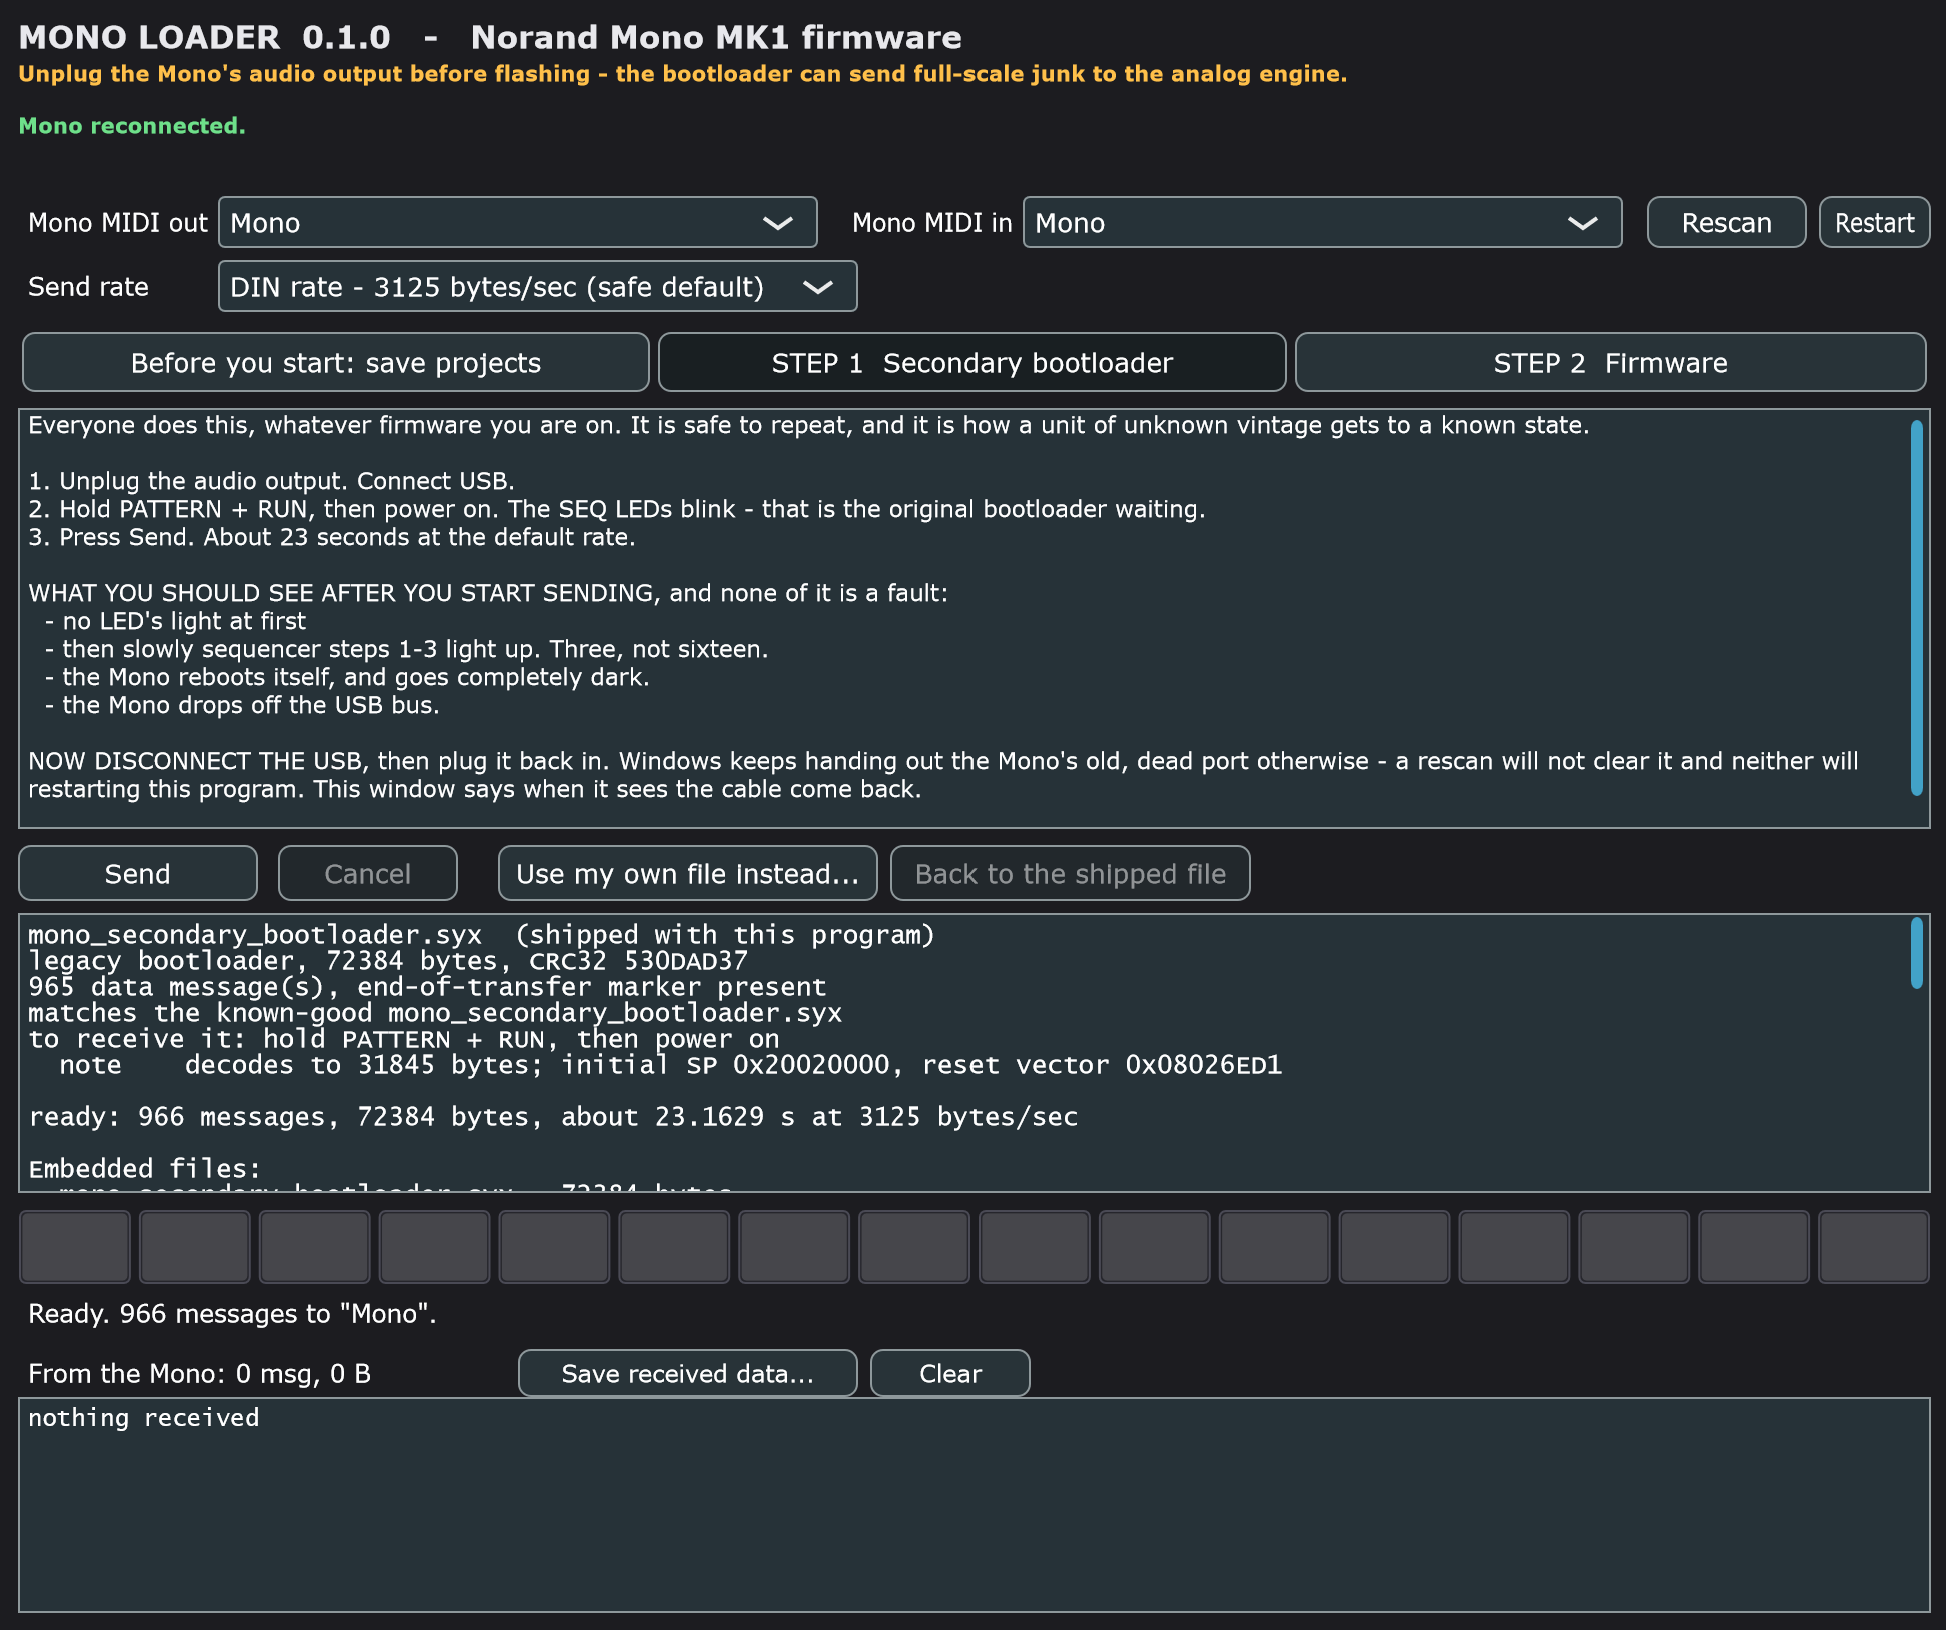1946x1630 pixels.
Task: Click the 'Mono reconnected.' status message
Action: pos(132,126)
